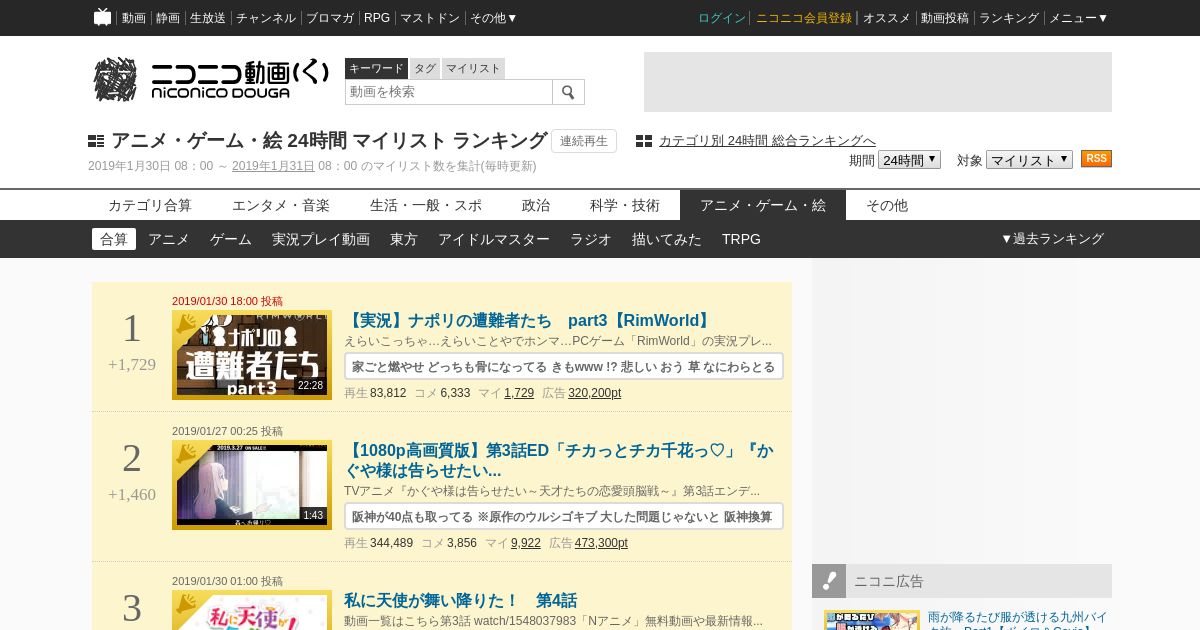The width and height of the screenshot is (1200, 630).
Task: Select the 東方 subcategory
Action: click(x=404, y=239)
